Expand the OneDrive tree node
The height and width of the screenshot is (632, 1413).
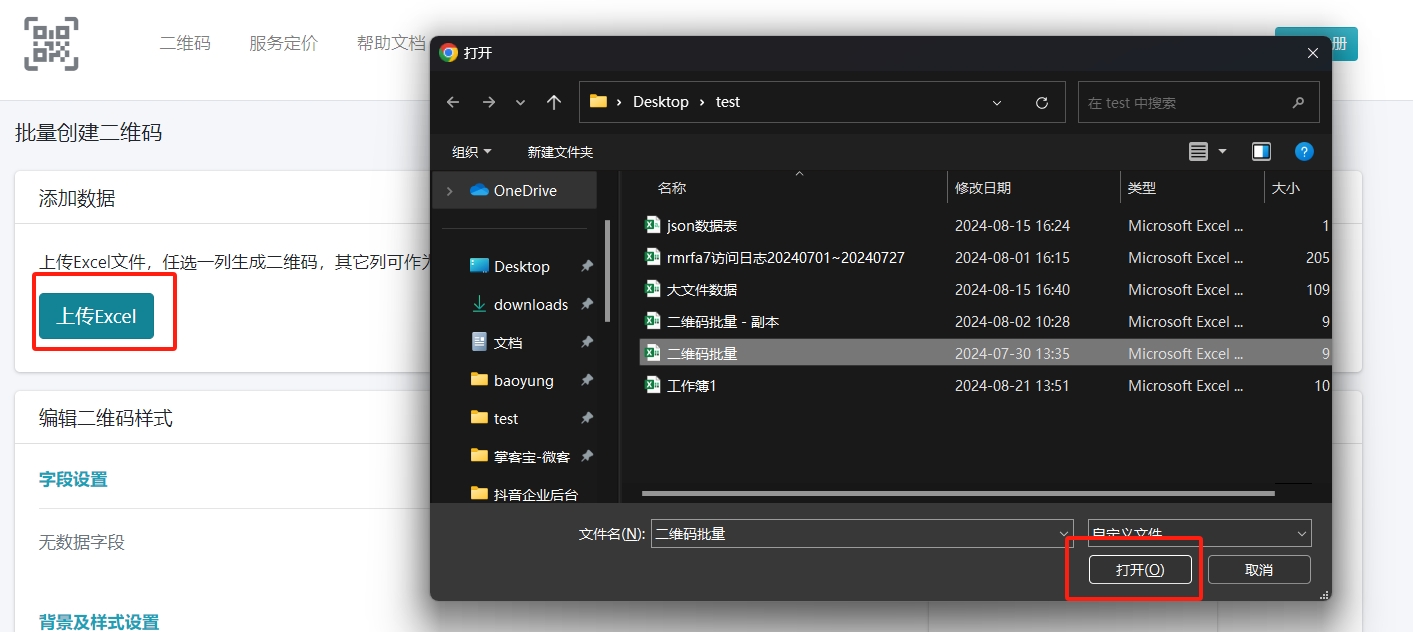[450, 191]
